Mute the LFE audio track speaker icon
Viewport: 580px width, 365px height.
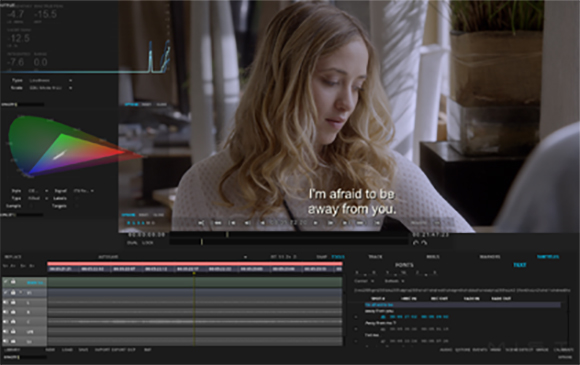pos(6,331)
